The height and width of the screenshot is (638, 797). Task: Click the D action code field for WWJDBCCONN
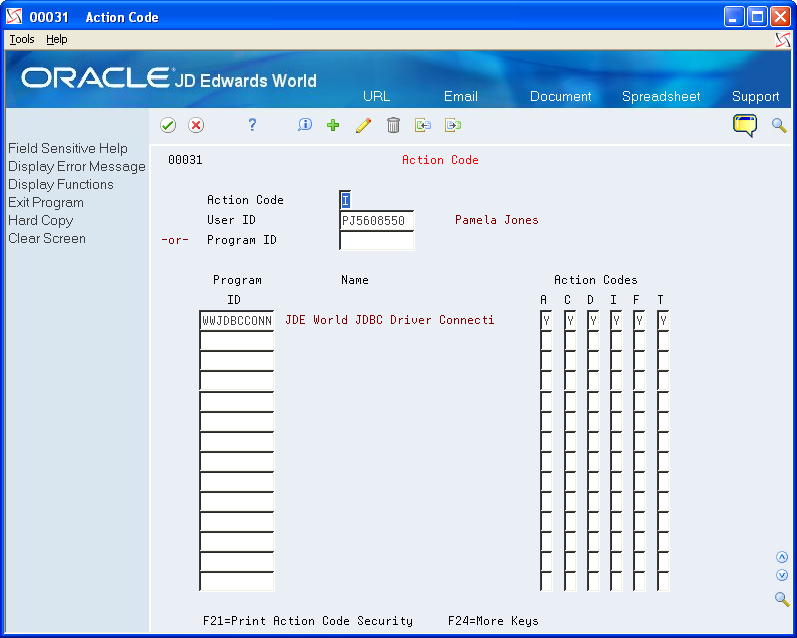[x=593, y=320]
